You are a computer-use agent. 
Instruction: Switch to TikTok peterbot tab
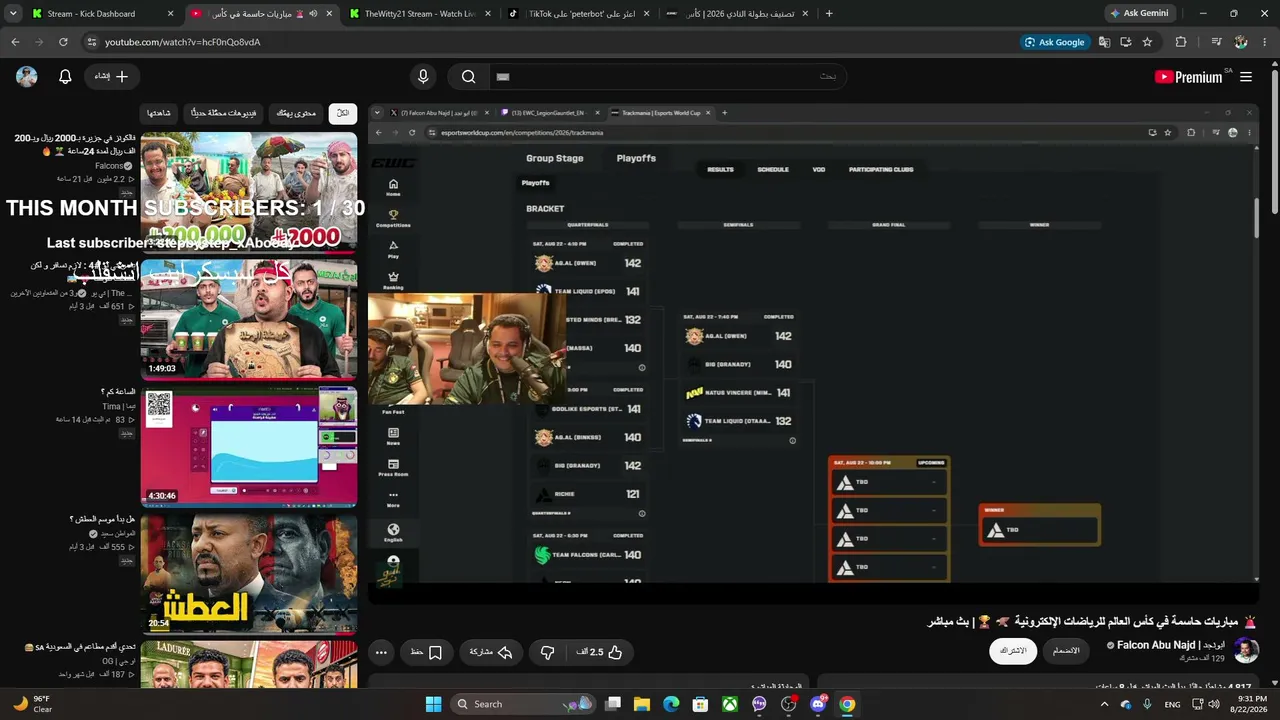click(x=578, y=14)
